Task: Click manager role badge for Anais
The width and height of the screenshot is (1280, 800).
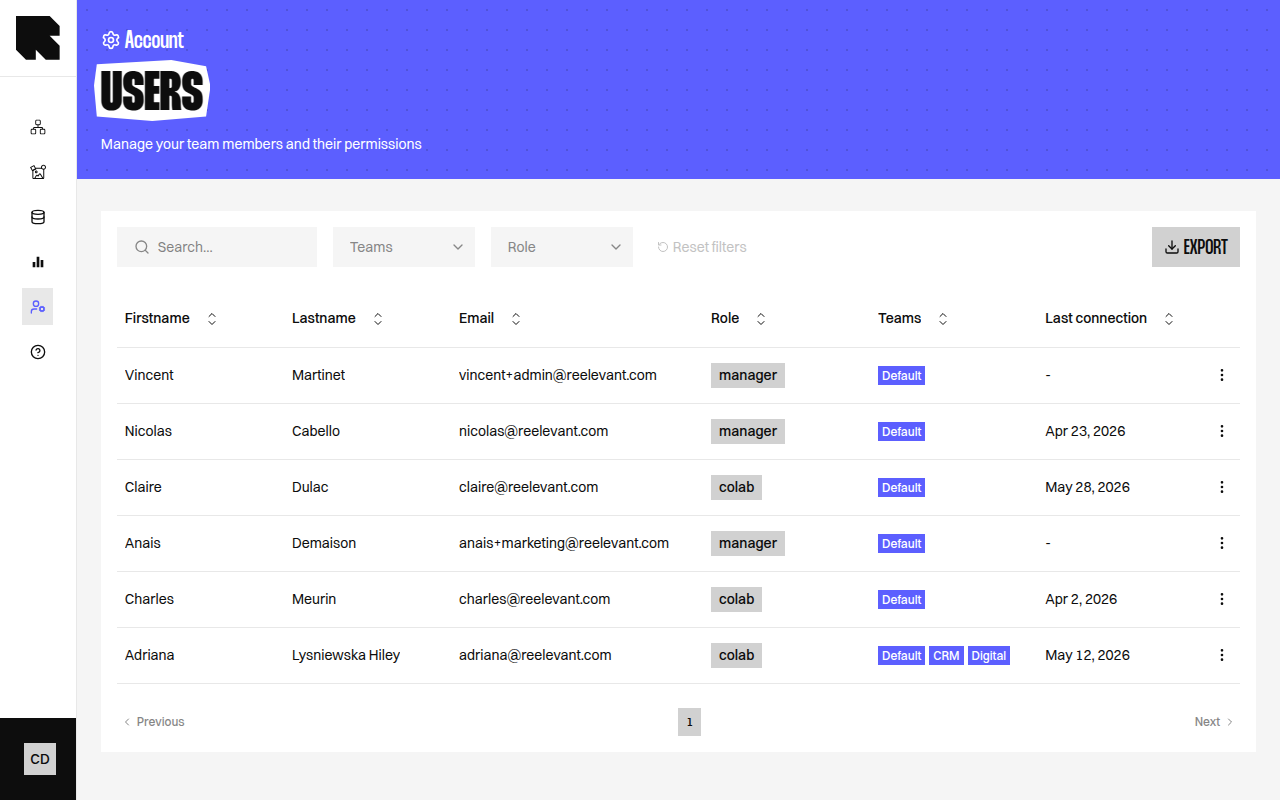Action: click(748, 543)
